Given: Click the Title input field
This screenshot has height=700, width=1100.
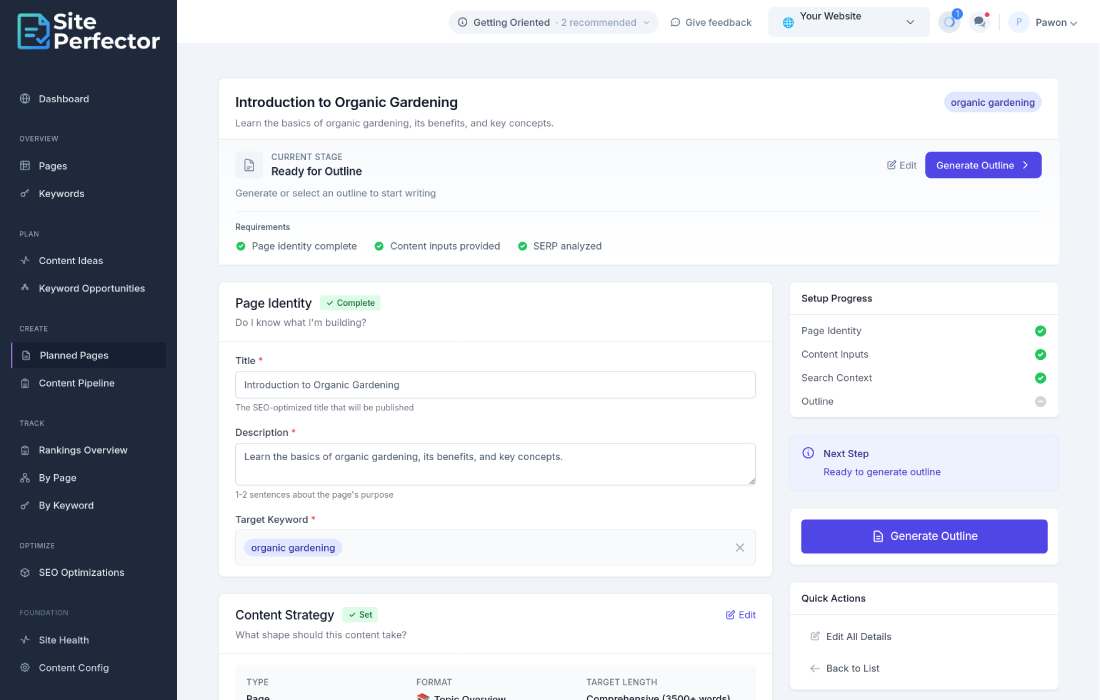Looking at the screenshot, I should pos(495,385).
